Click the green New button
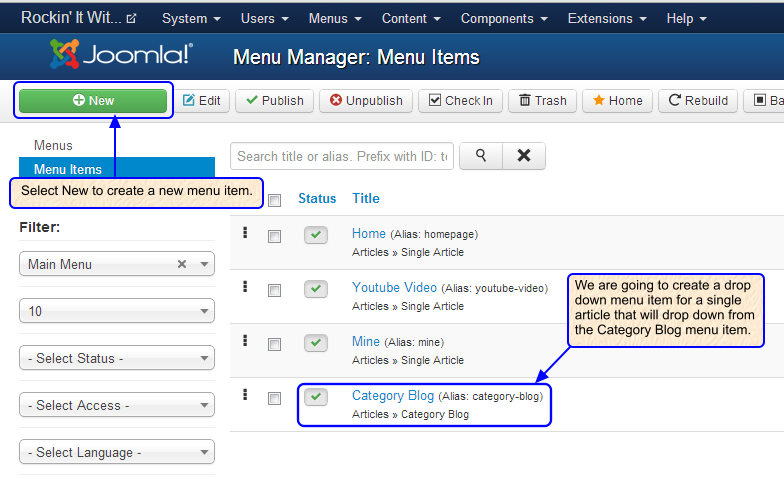 click(x=93, y=100)
